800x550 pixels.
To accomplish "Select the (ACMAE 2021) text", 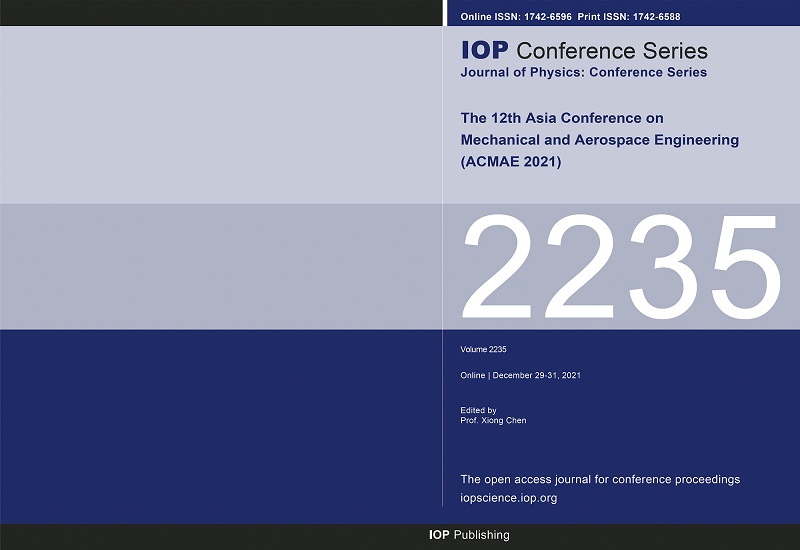I will pyautogui.click(x=511, y=162).
